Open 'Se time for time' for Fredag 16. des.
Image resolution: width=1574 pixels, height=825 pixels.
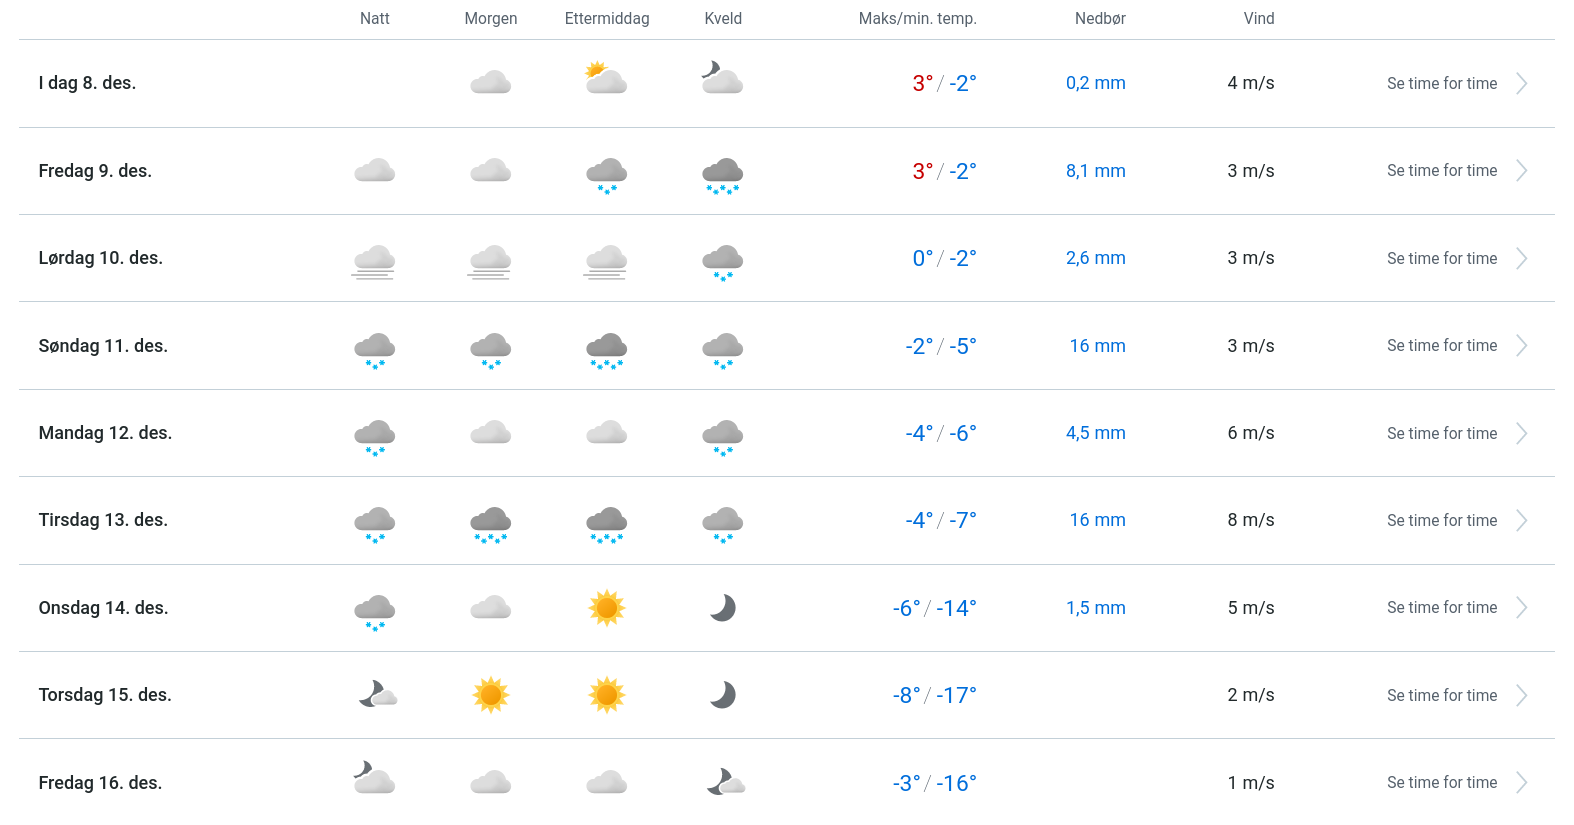(1441, 783)
